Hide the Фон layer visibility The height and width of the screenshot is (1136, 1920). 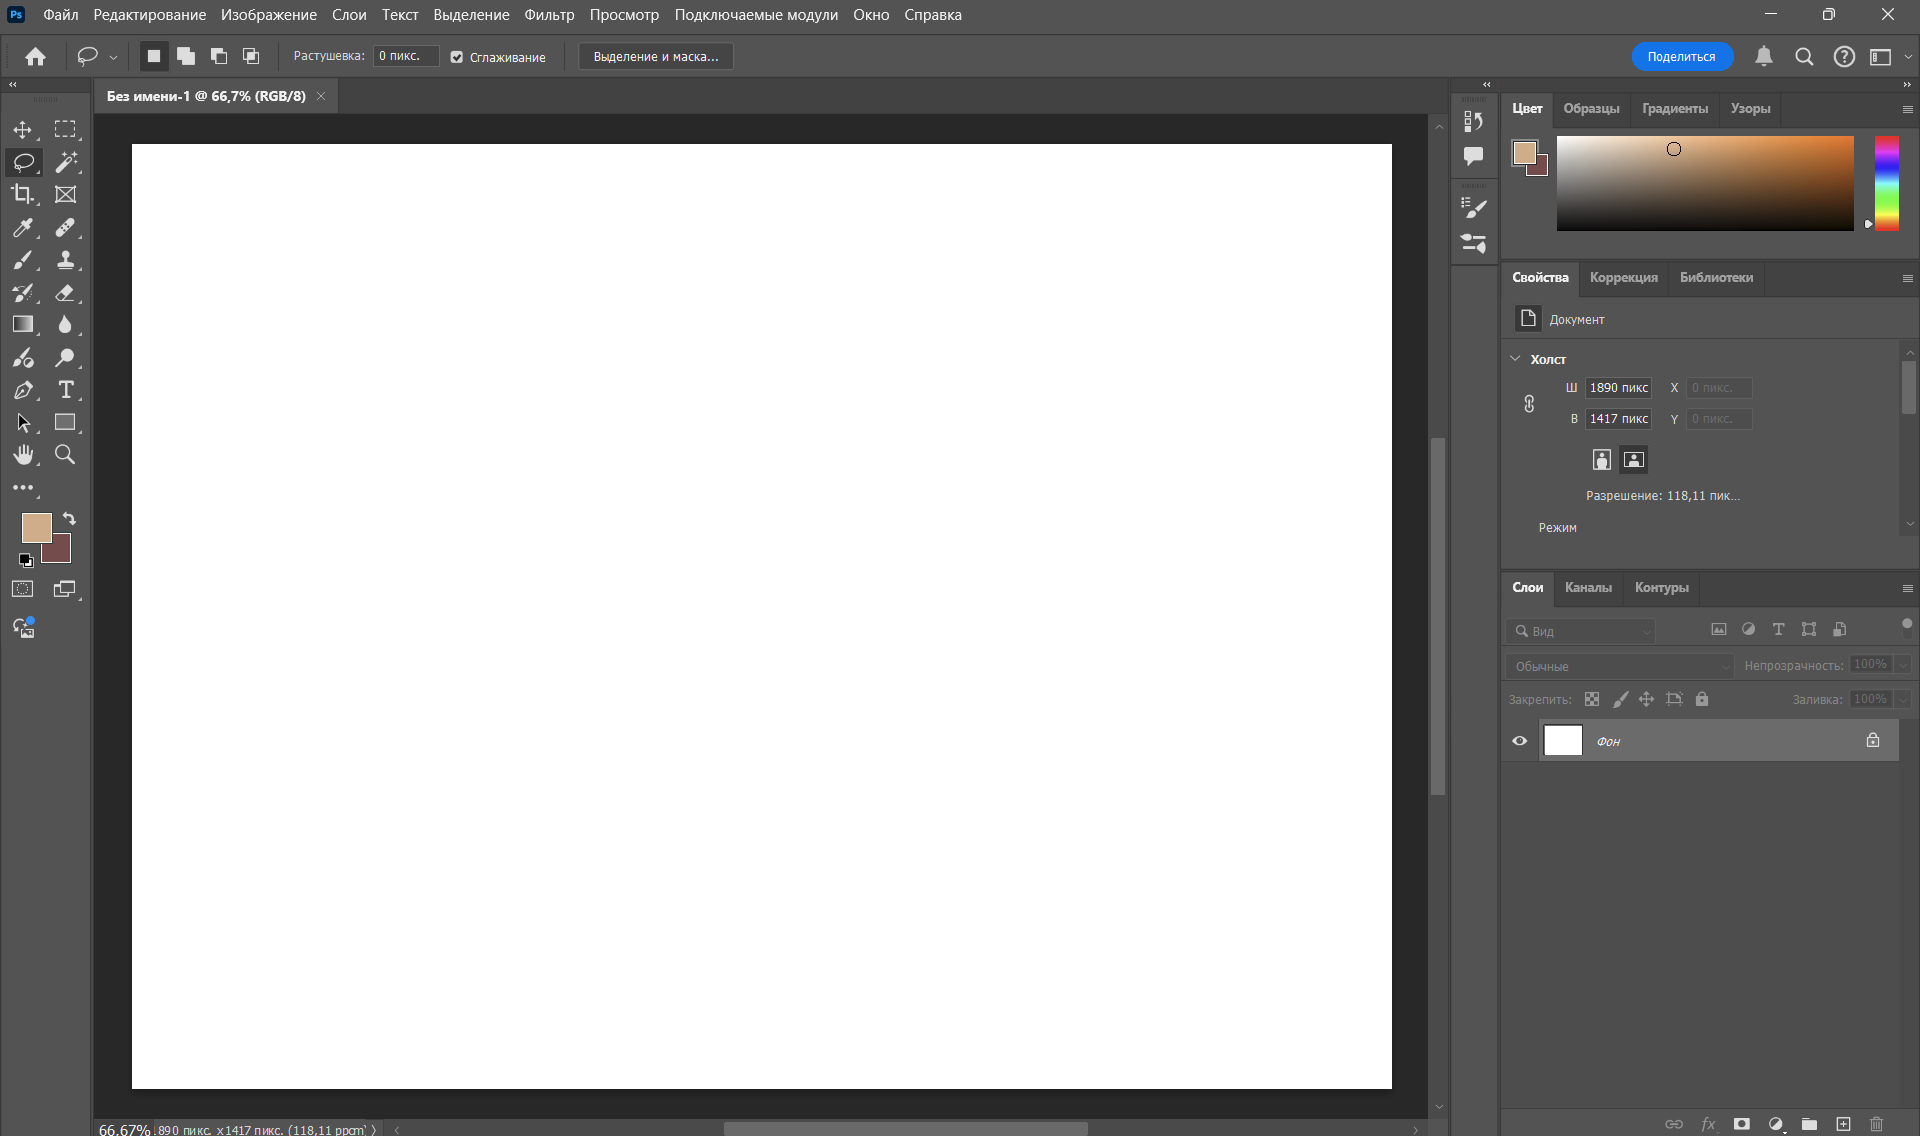[x=1519, y=741]
